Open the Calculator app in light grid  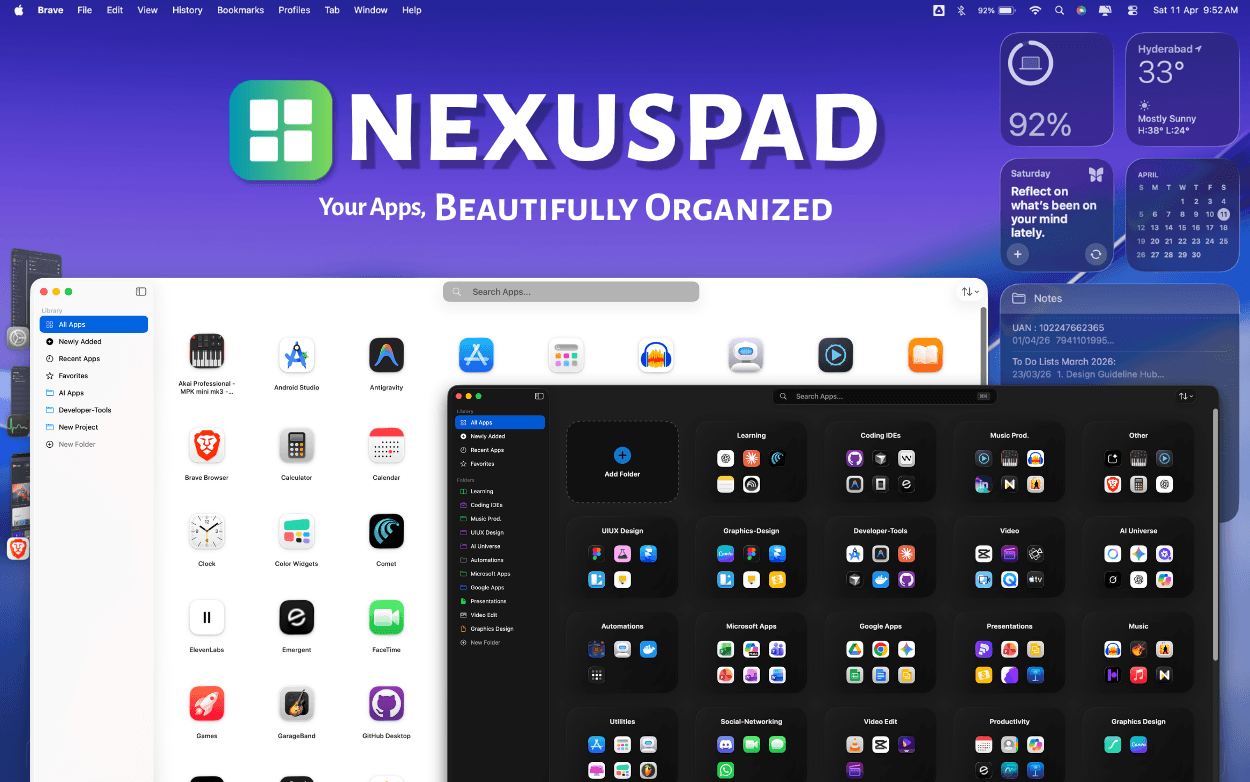click(296, 445)
